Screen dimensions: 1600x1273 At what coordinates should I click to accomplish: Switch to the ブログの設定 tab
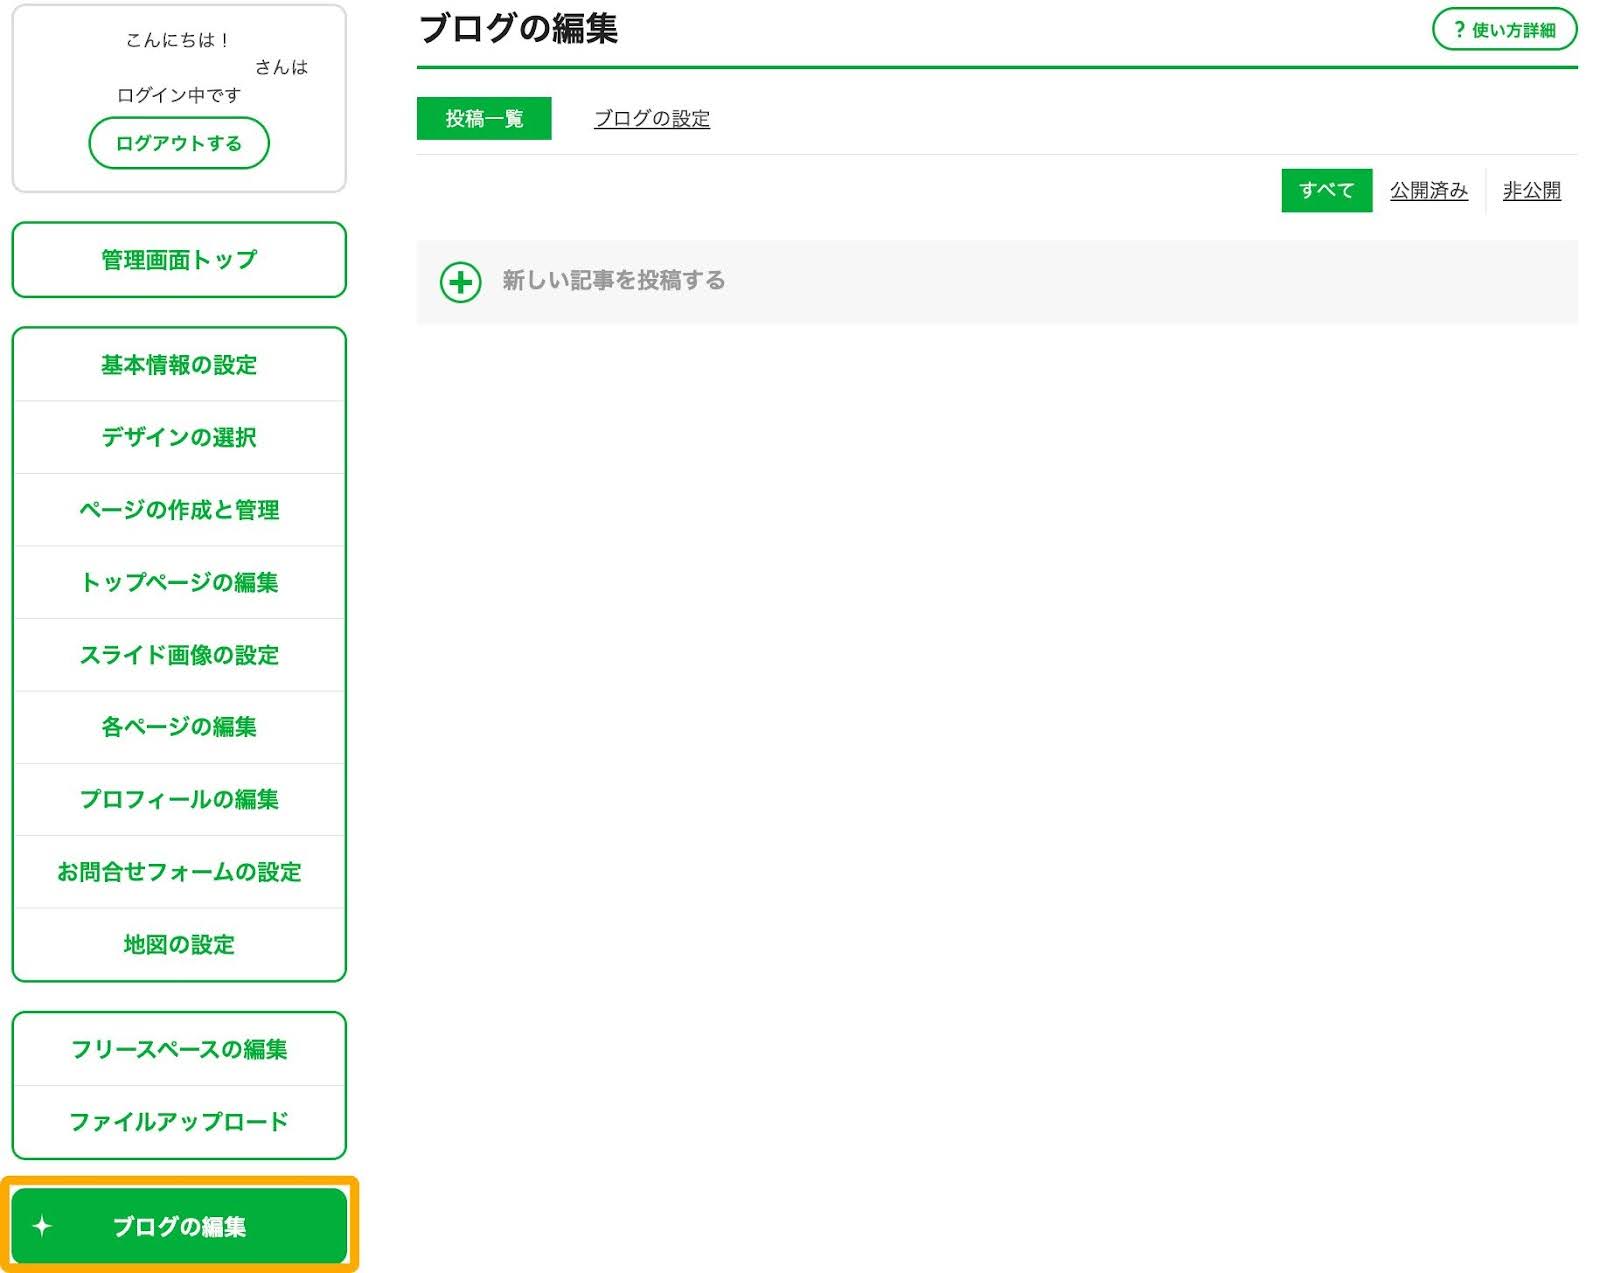pos(652,118)
